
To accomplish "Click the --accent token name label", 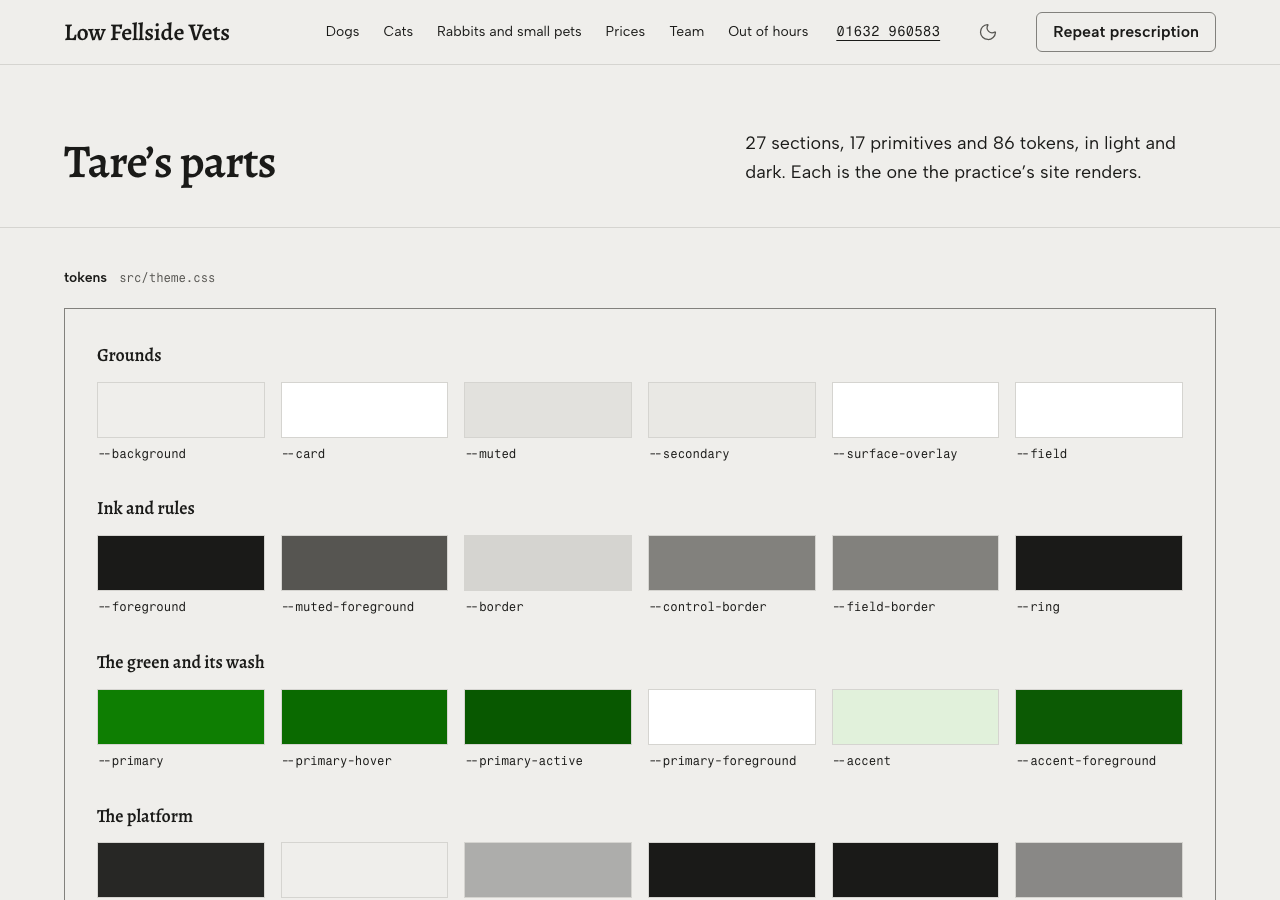I will pyautogui.click(x=862, y=761).
